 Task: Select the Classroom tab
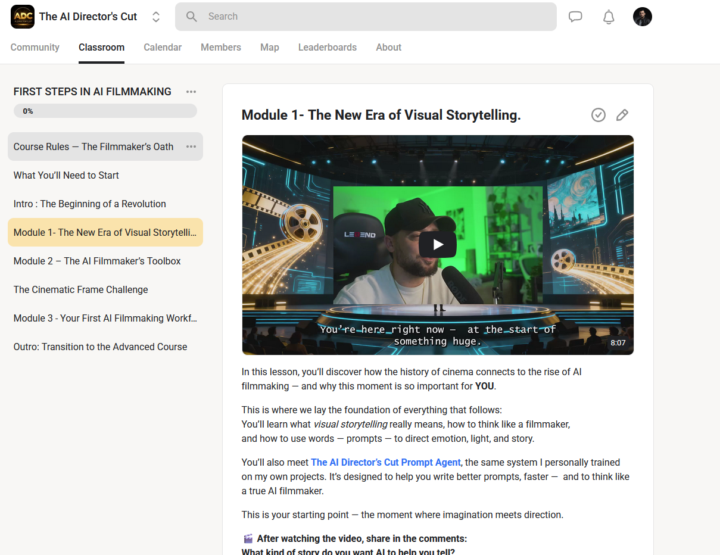[x=101, y=47]
